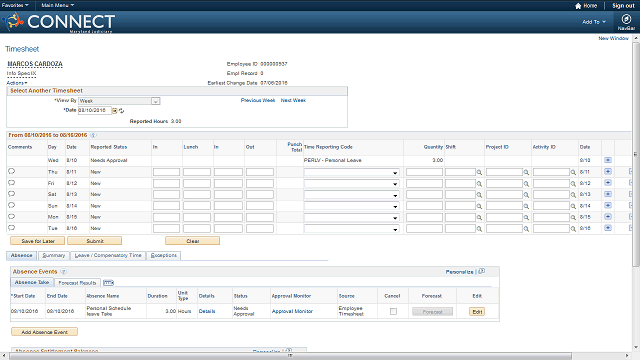
Task: Switch to the Exceptions tab
Action: 164,256
